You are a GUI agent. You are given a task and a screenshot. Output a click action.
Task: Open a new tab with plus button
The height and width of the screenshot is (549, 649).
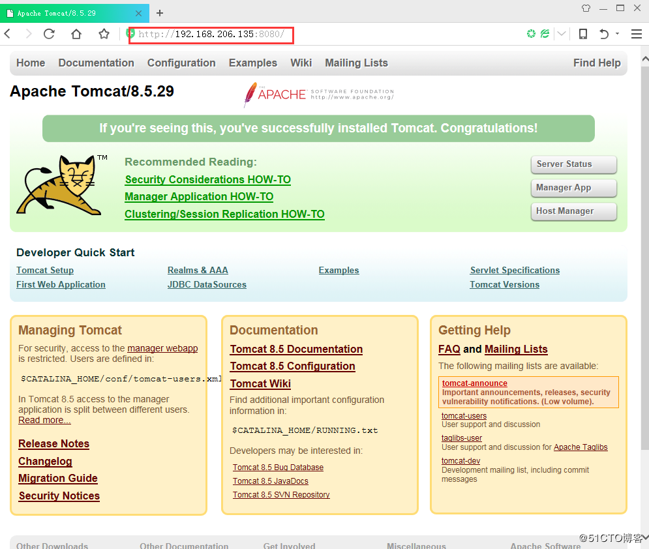(159, 13)
